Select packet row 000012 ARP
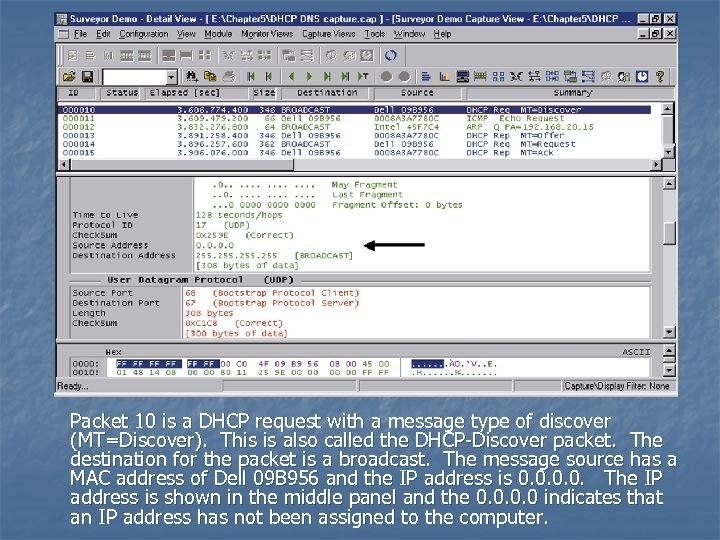This screenshot has width=720, height=540. [354, 127]
